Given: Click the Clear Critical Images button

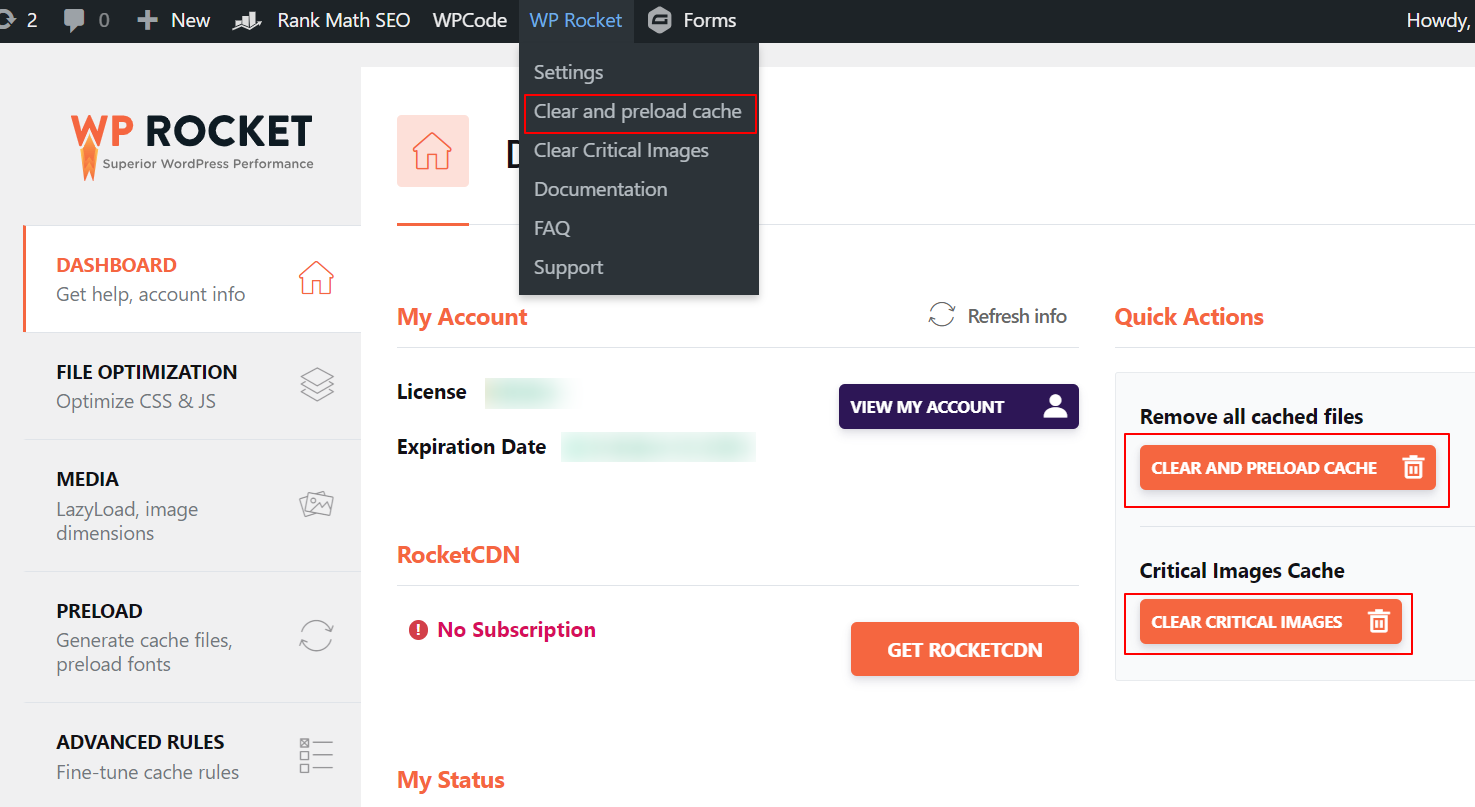Looking at the screenshot, I should [x=1271, y=621].
